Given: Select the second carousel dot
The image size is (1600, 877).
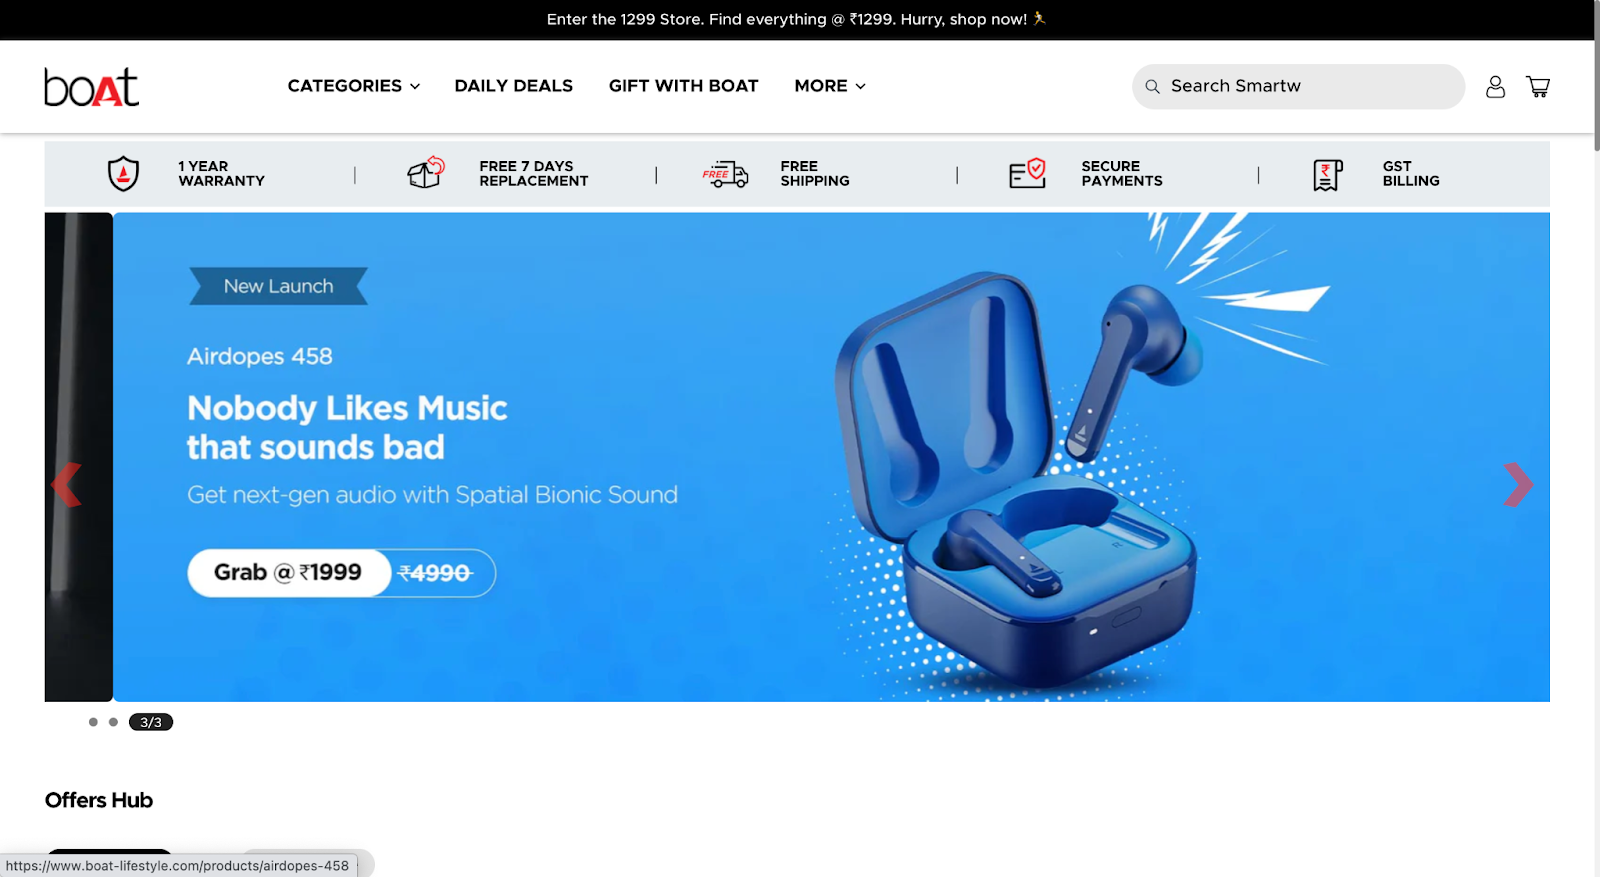Looking at the screenshot, I should [113, 722].
